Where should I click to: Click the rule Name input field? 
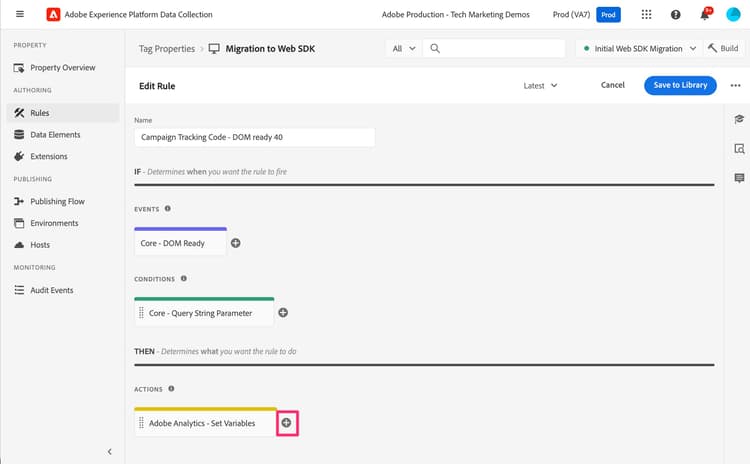[254, 137]
